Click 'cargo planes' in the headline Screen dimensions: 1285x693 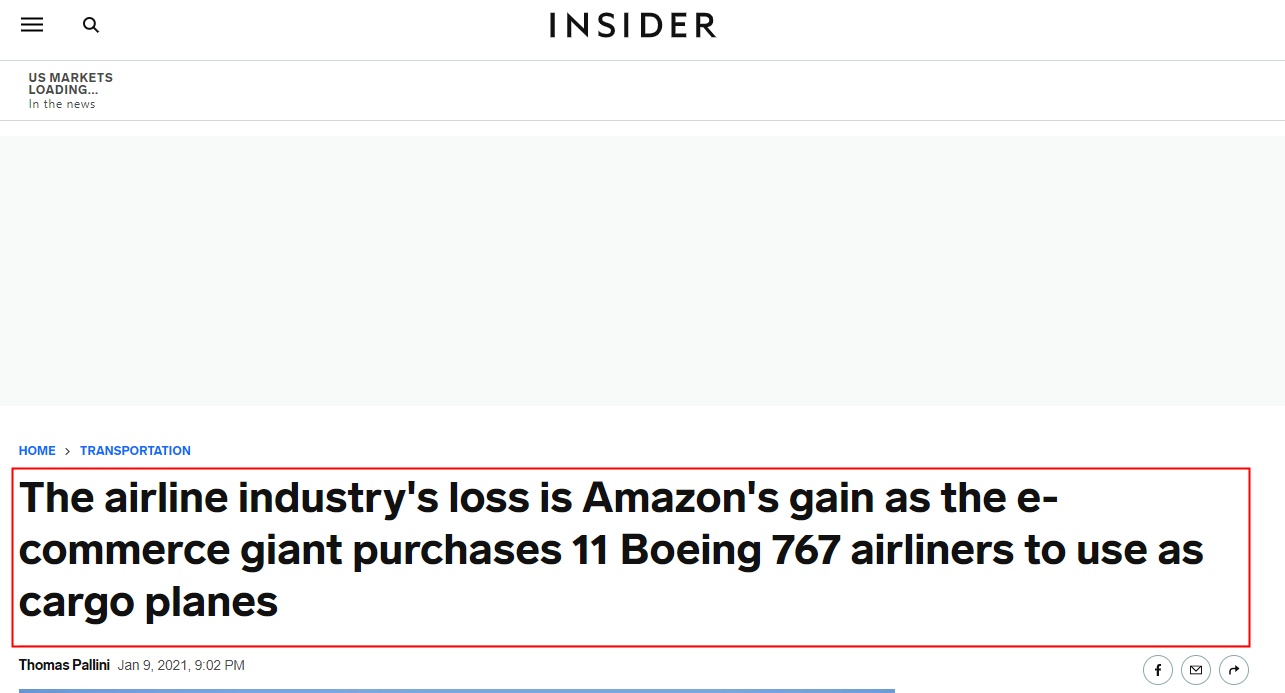(x=148, y=602)
